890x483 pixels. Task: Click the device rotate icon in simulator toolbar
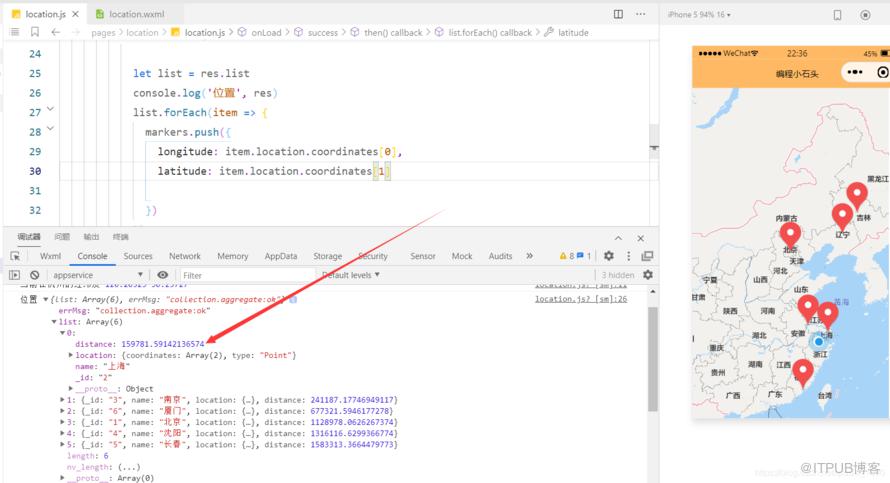[x=837, y=15]
